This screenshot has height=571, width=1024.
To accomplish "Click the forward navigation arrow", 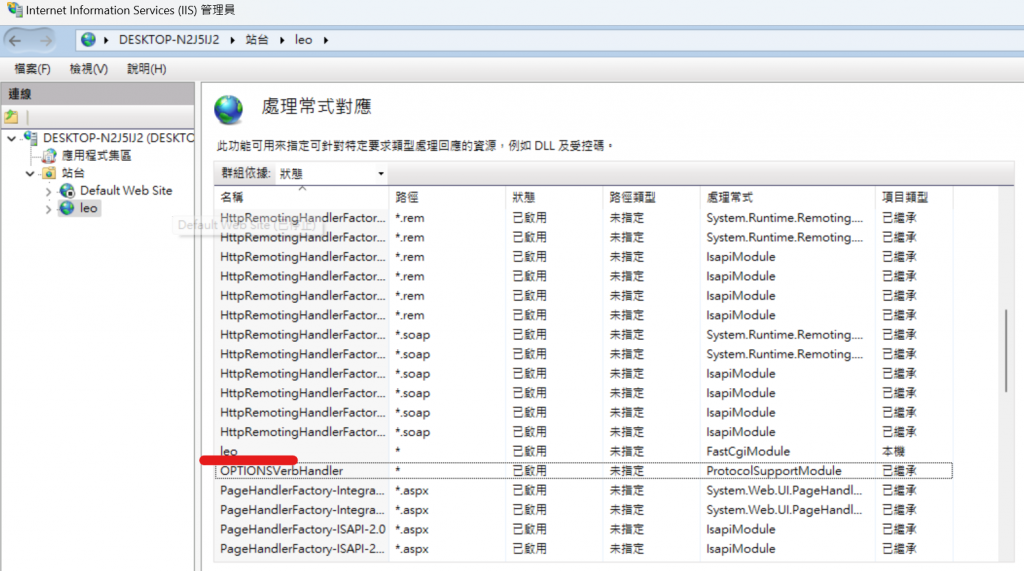I will tap(45, 41).
